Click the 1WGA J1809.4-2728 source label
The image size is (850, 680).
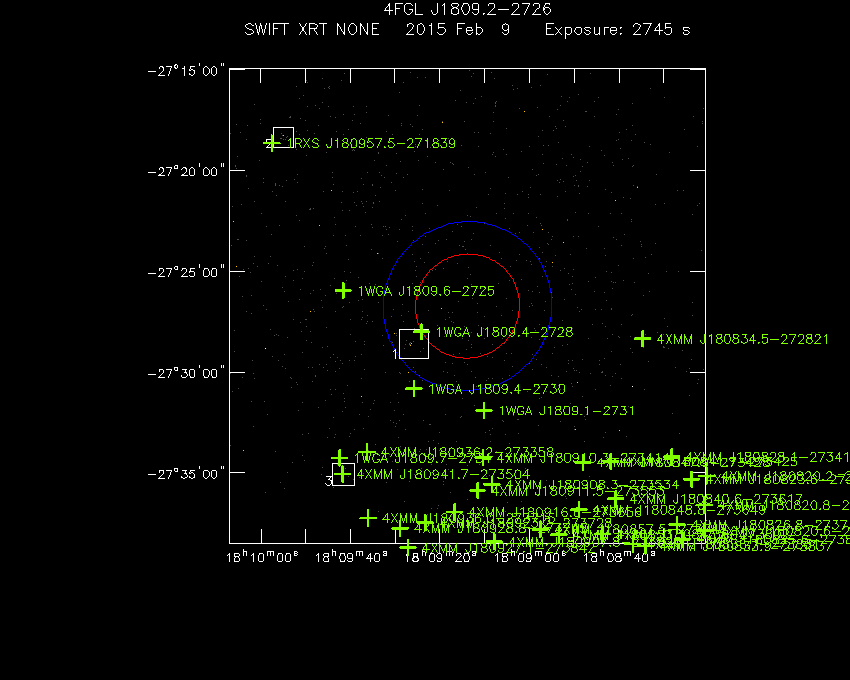pyautogui.click(x=504, y=332)
